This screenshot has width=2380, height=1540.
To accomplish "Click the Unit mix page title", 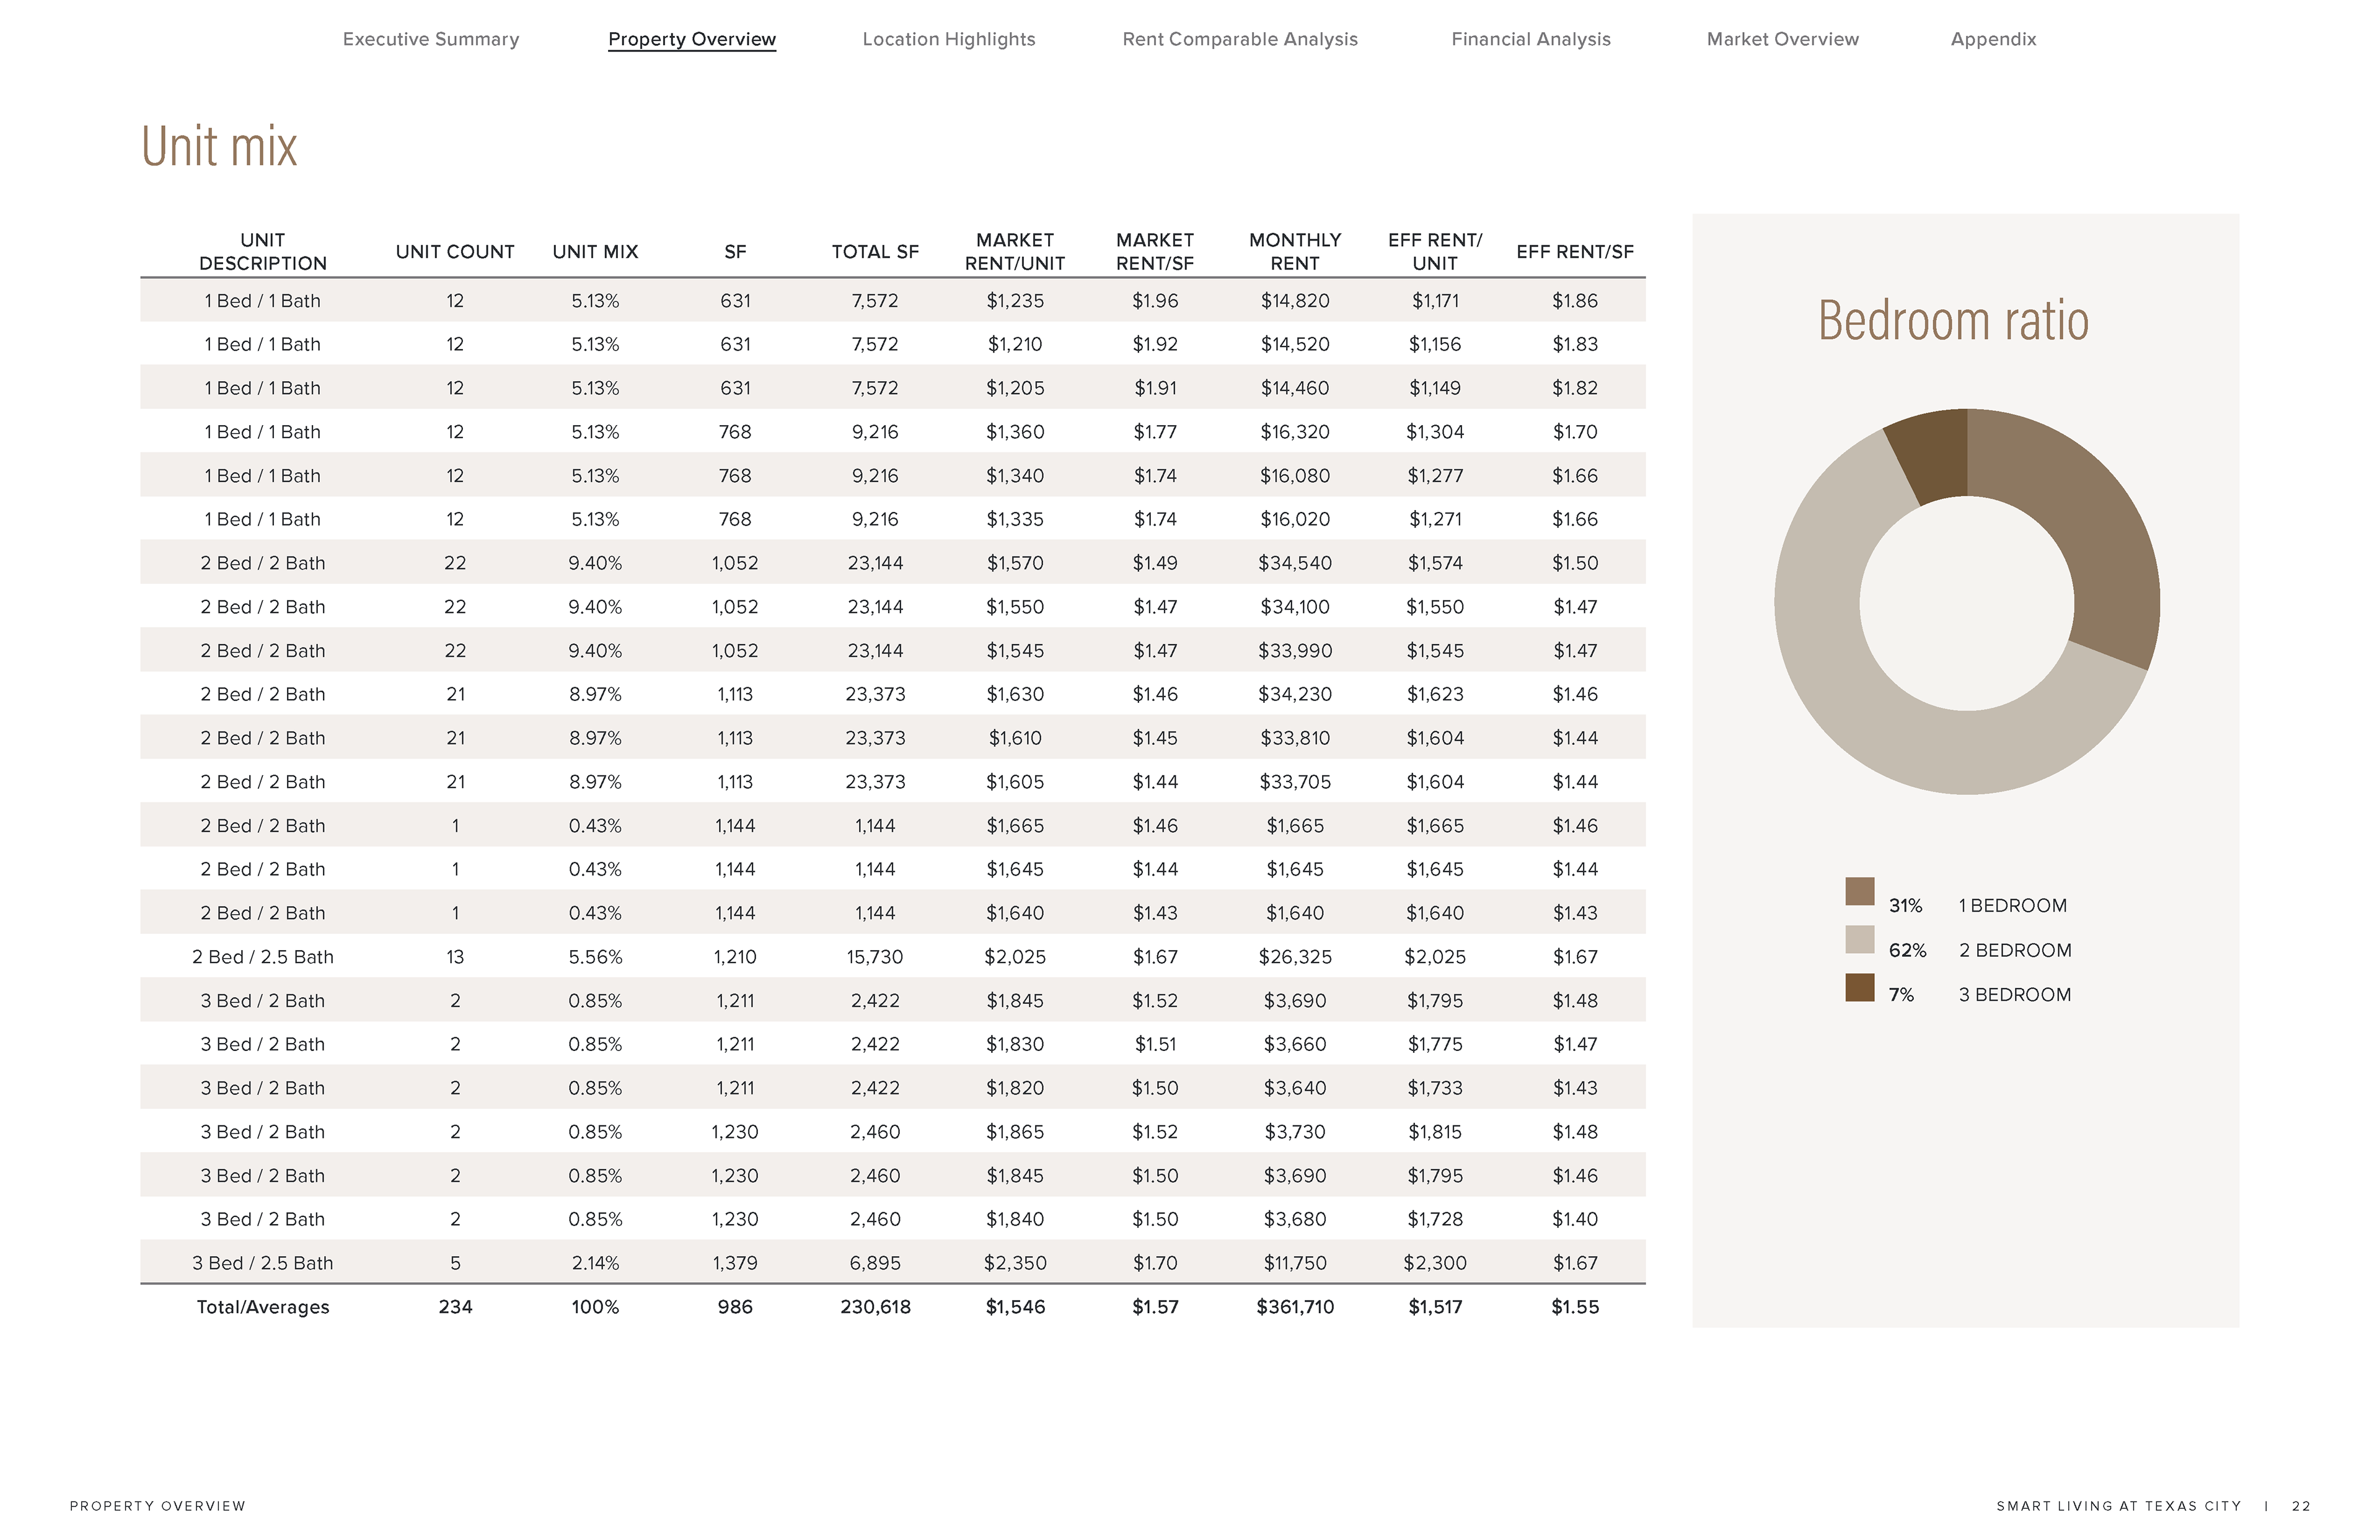I will [219, 147].
